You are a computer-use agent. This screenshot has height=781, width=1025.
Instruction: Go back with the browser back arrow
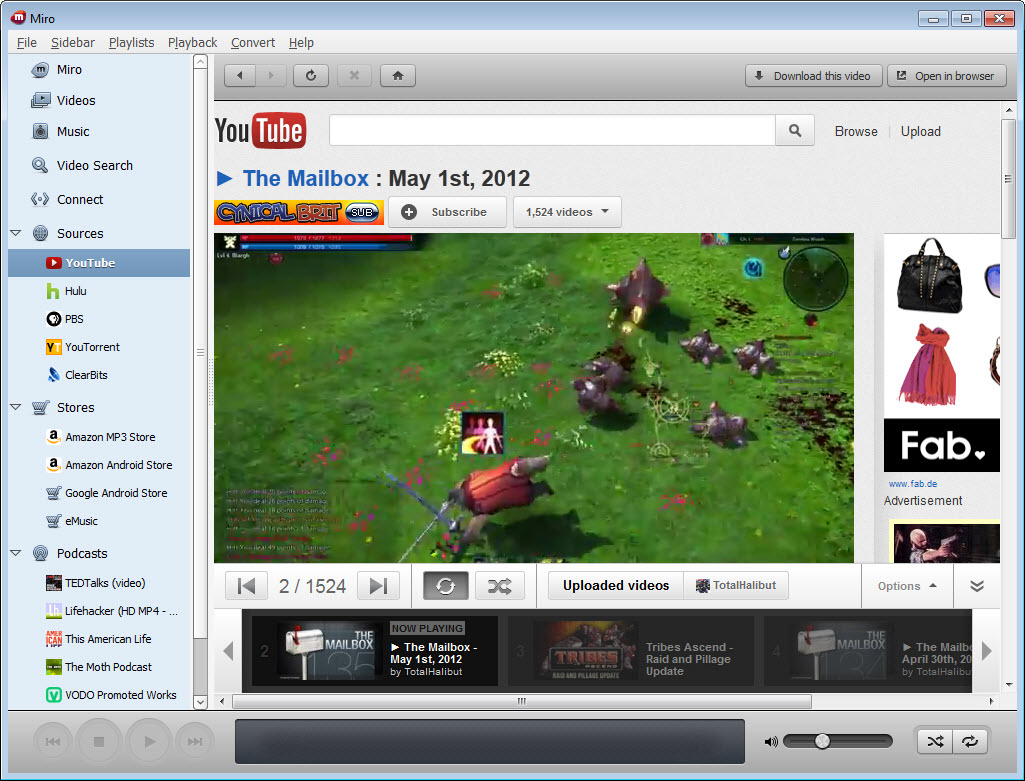240,76
